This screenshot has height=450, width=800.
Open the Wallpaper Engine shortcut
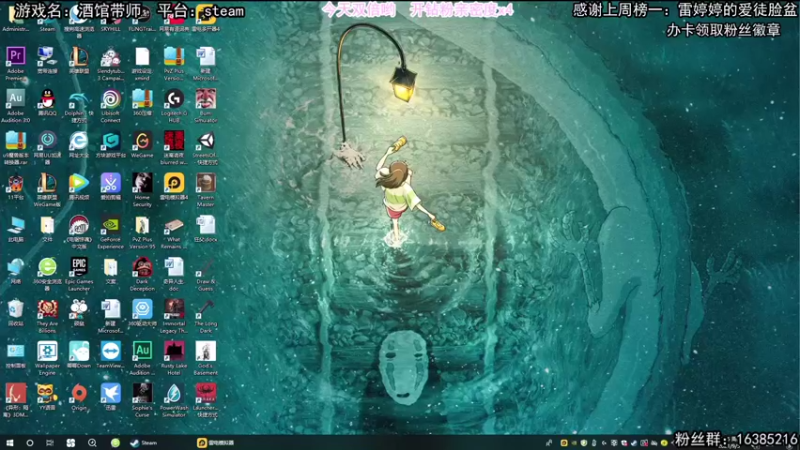(x=47, y=358)
